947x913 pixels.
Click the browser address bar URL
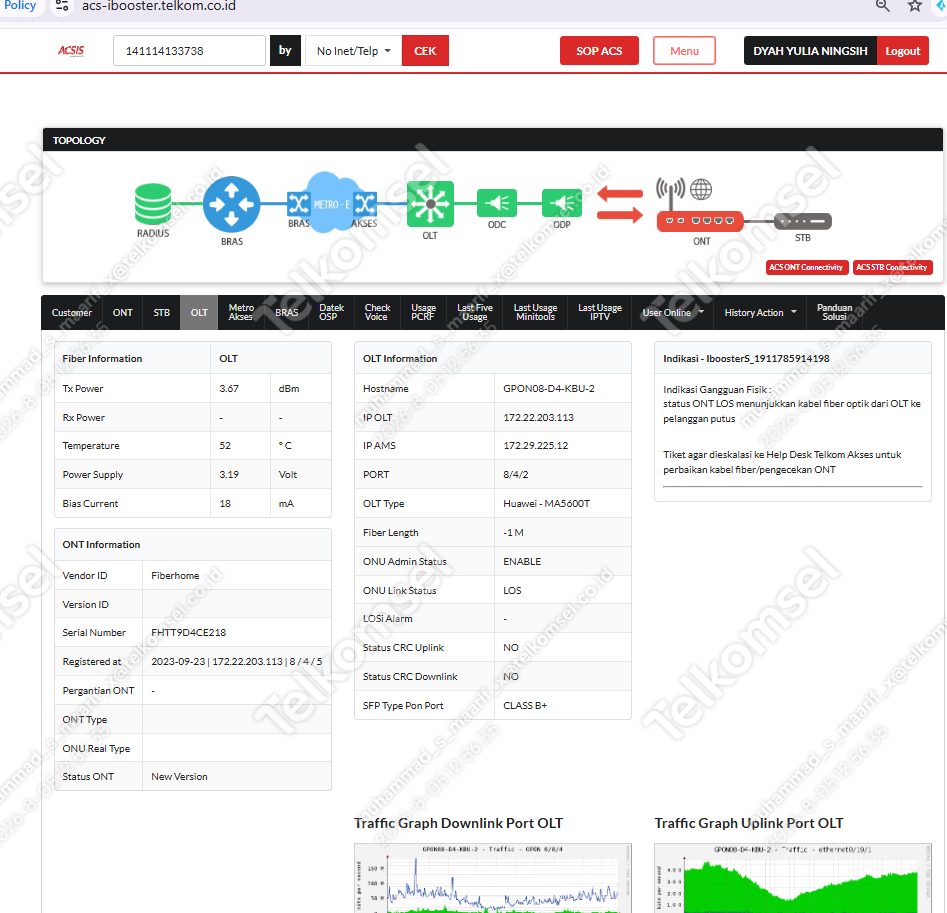point(159,6)
